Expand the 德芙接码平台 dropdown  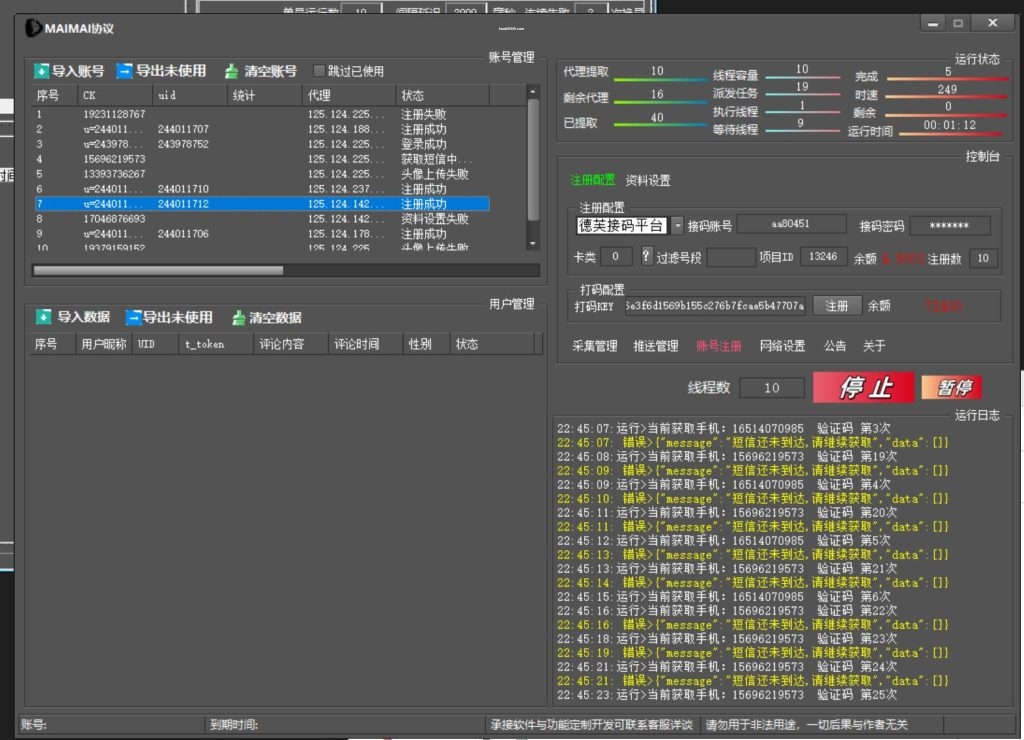point(677,226)
